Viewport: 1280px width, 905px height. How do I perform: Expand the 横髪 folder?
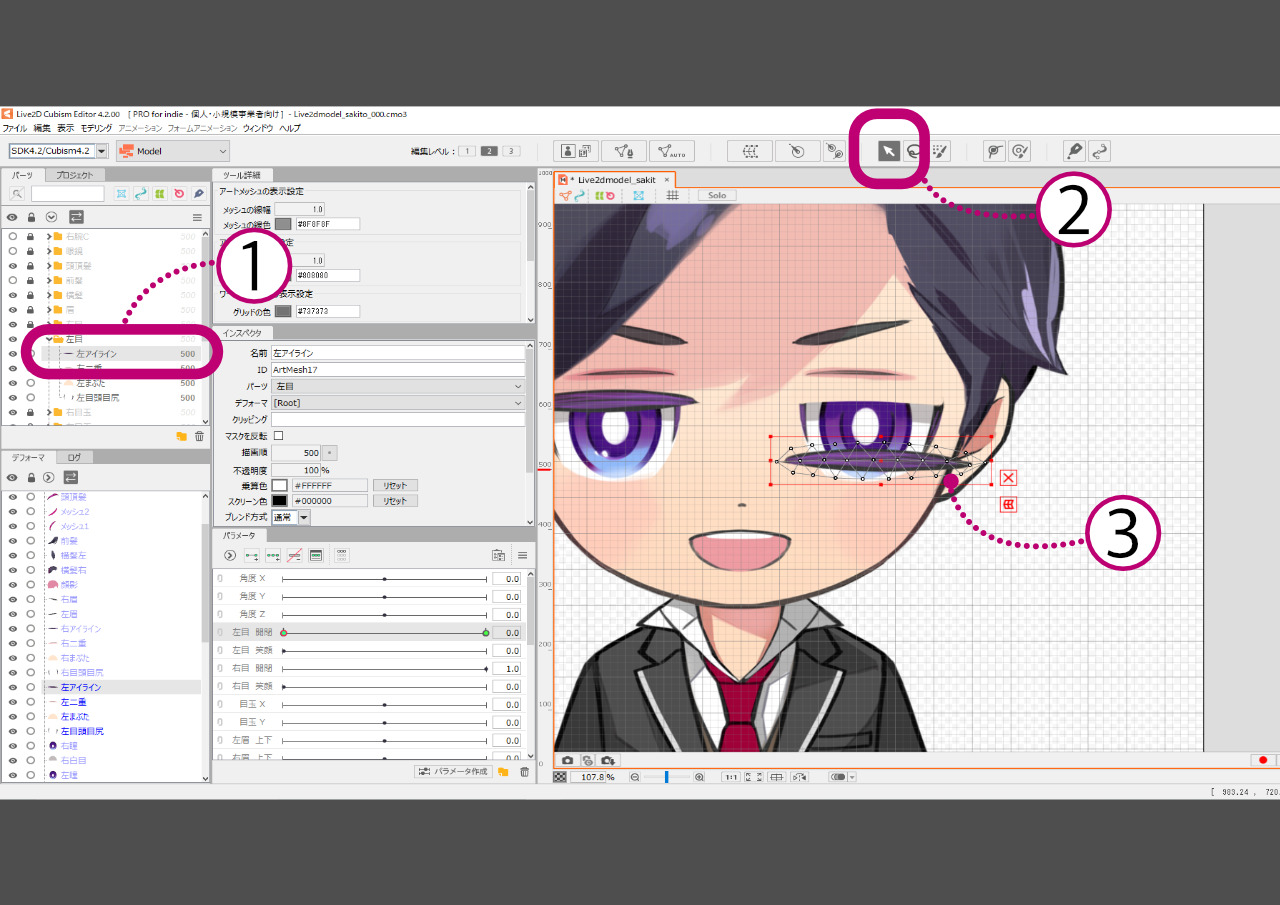pyautogui.click(x=48, y=295)
